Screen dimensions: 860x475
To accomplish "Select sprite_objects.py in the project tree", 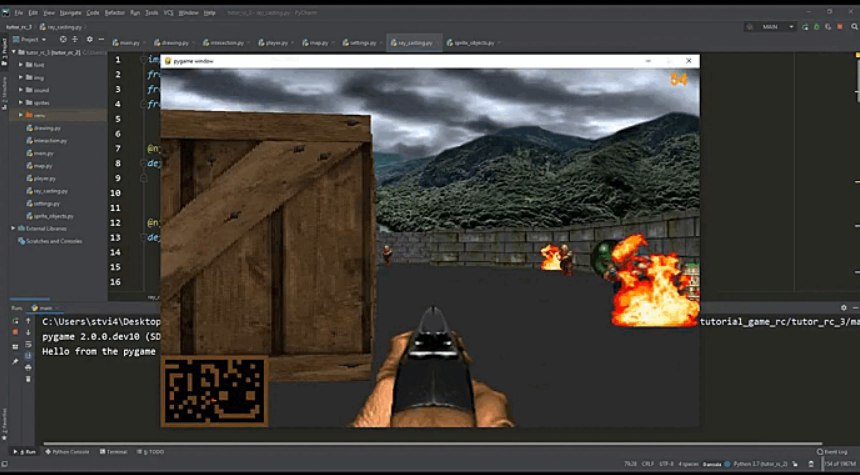I will (x=50, y=216).
